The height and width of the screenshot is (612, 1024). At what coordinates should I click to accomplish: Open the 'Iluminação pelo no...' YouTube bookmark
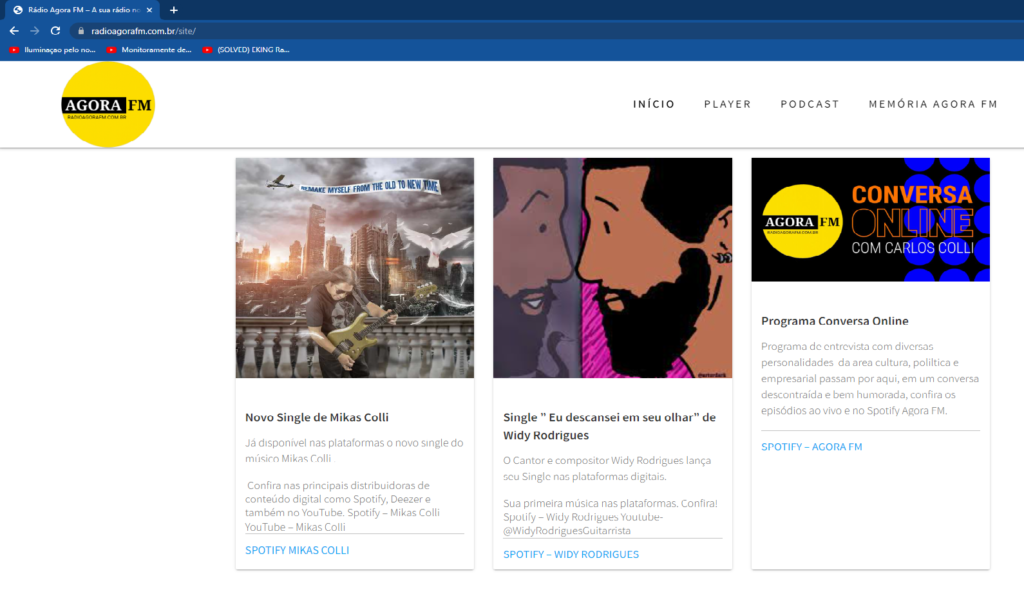coord(52,49)
